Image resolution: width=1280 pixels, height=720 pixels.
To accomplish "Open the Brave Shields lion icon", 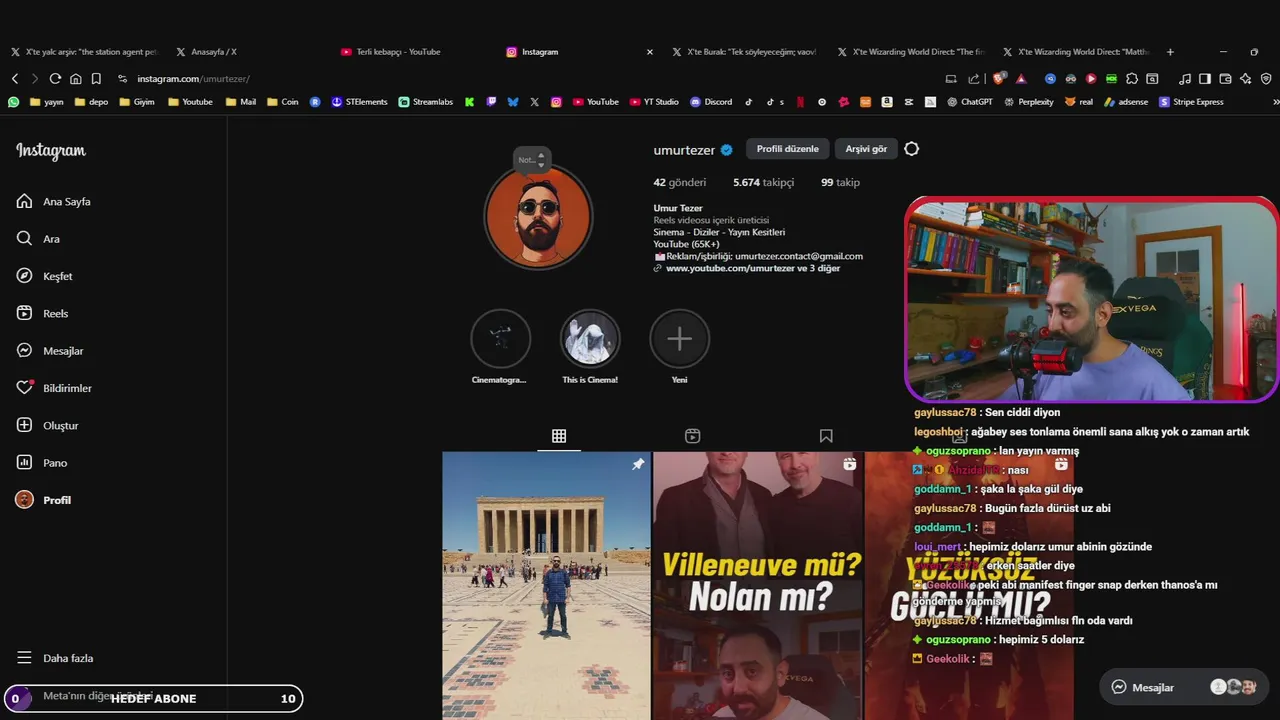I will tap(999, 78).
